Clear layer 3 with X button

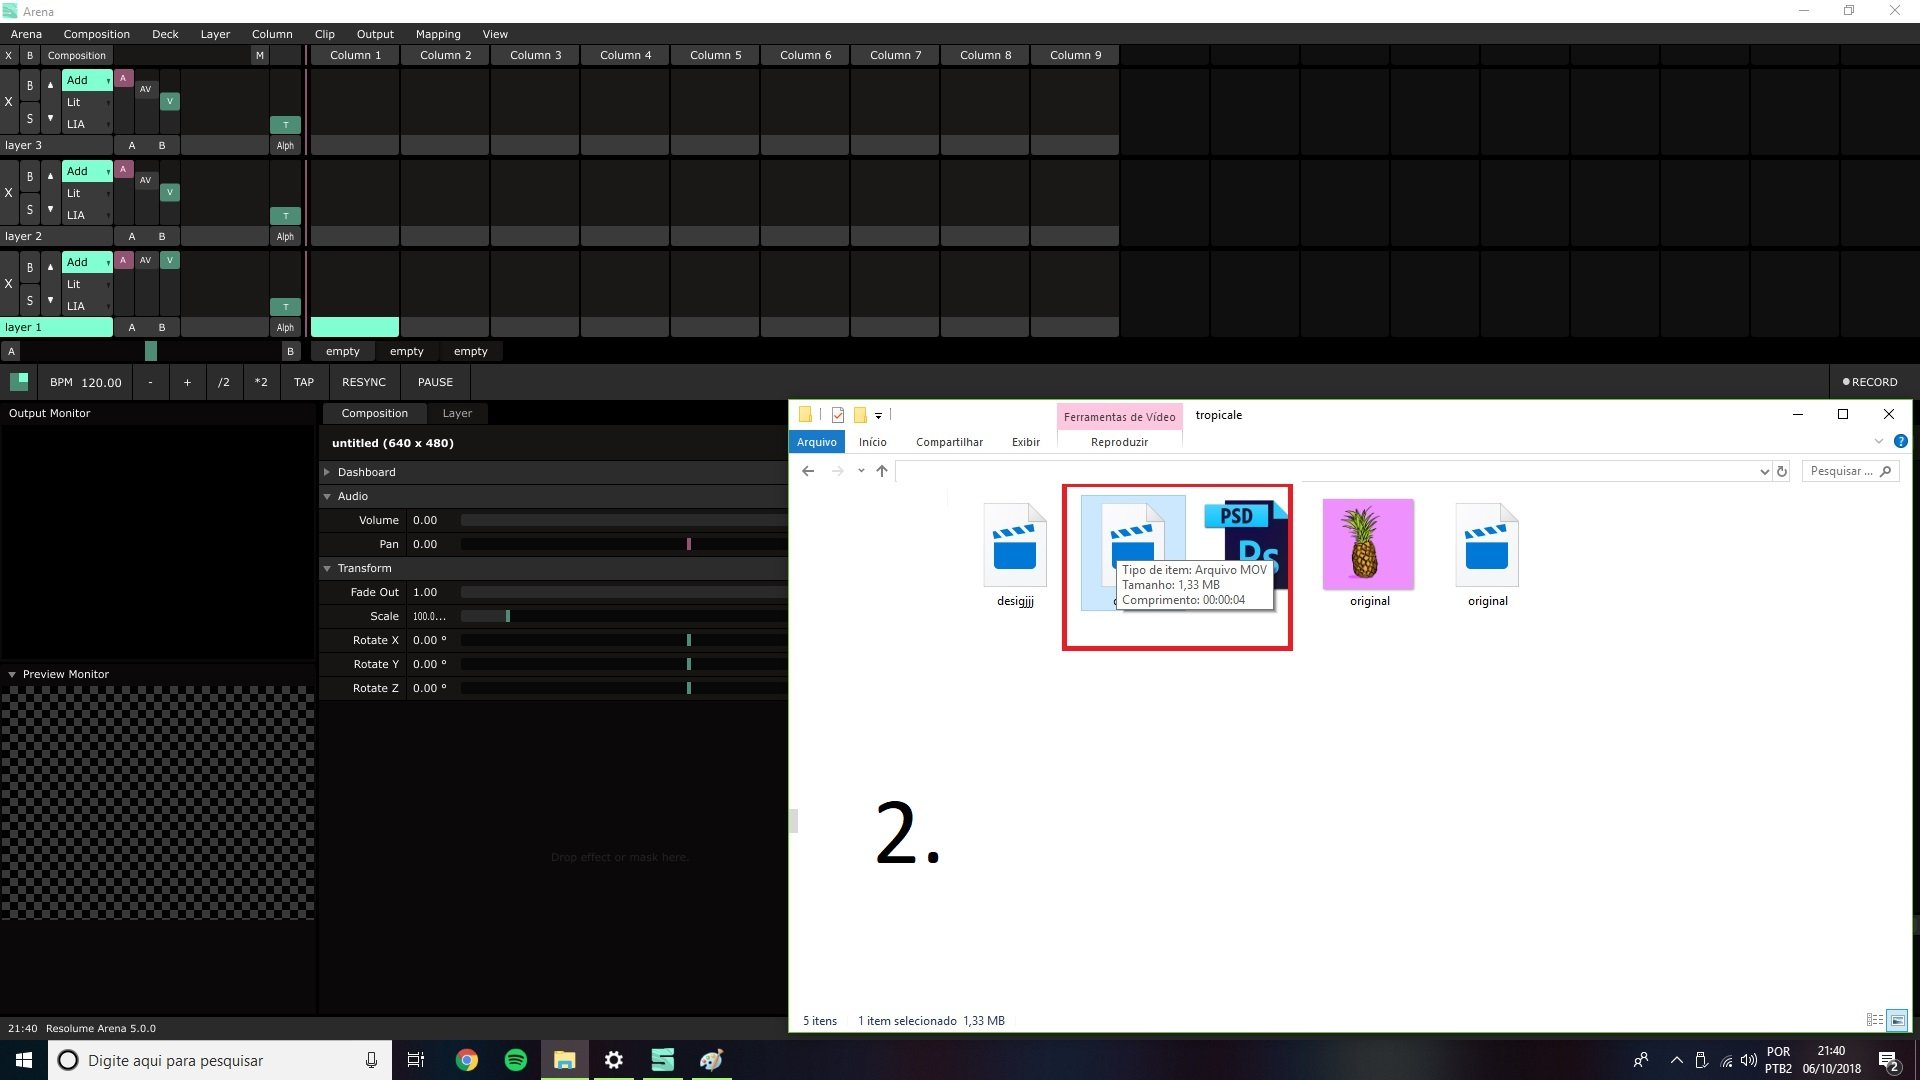tap(9, 102)
